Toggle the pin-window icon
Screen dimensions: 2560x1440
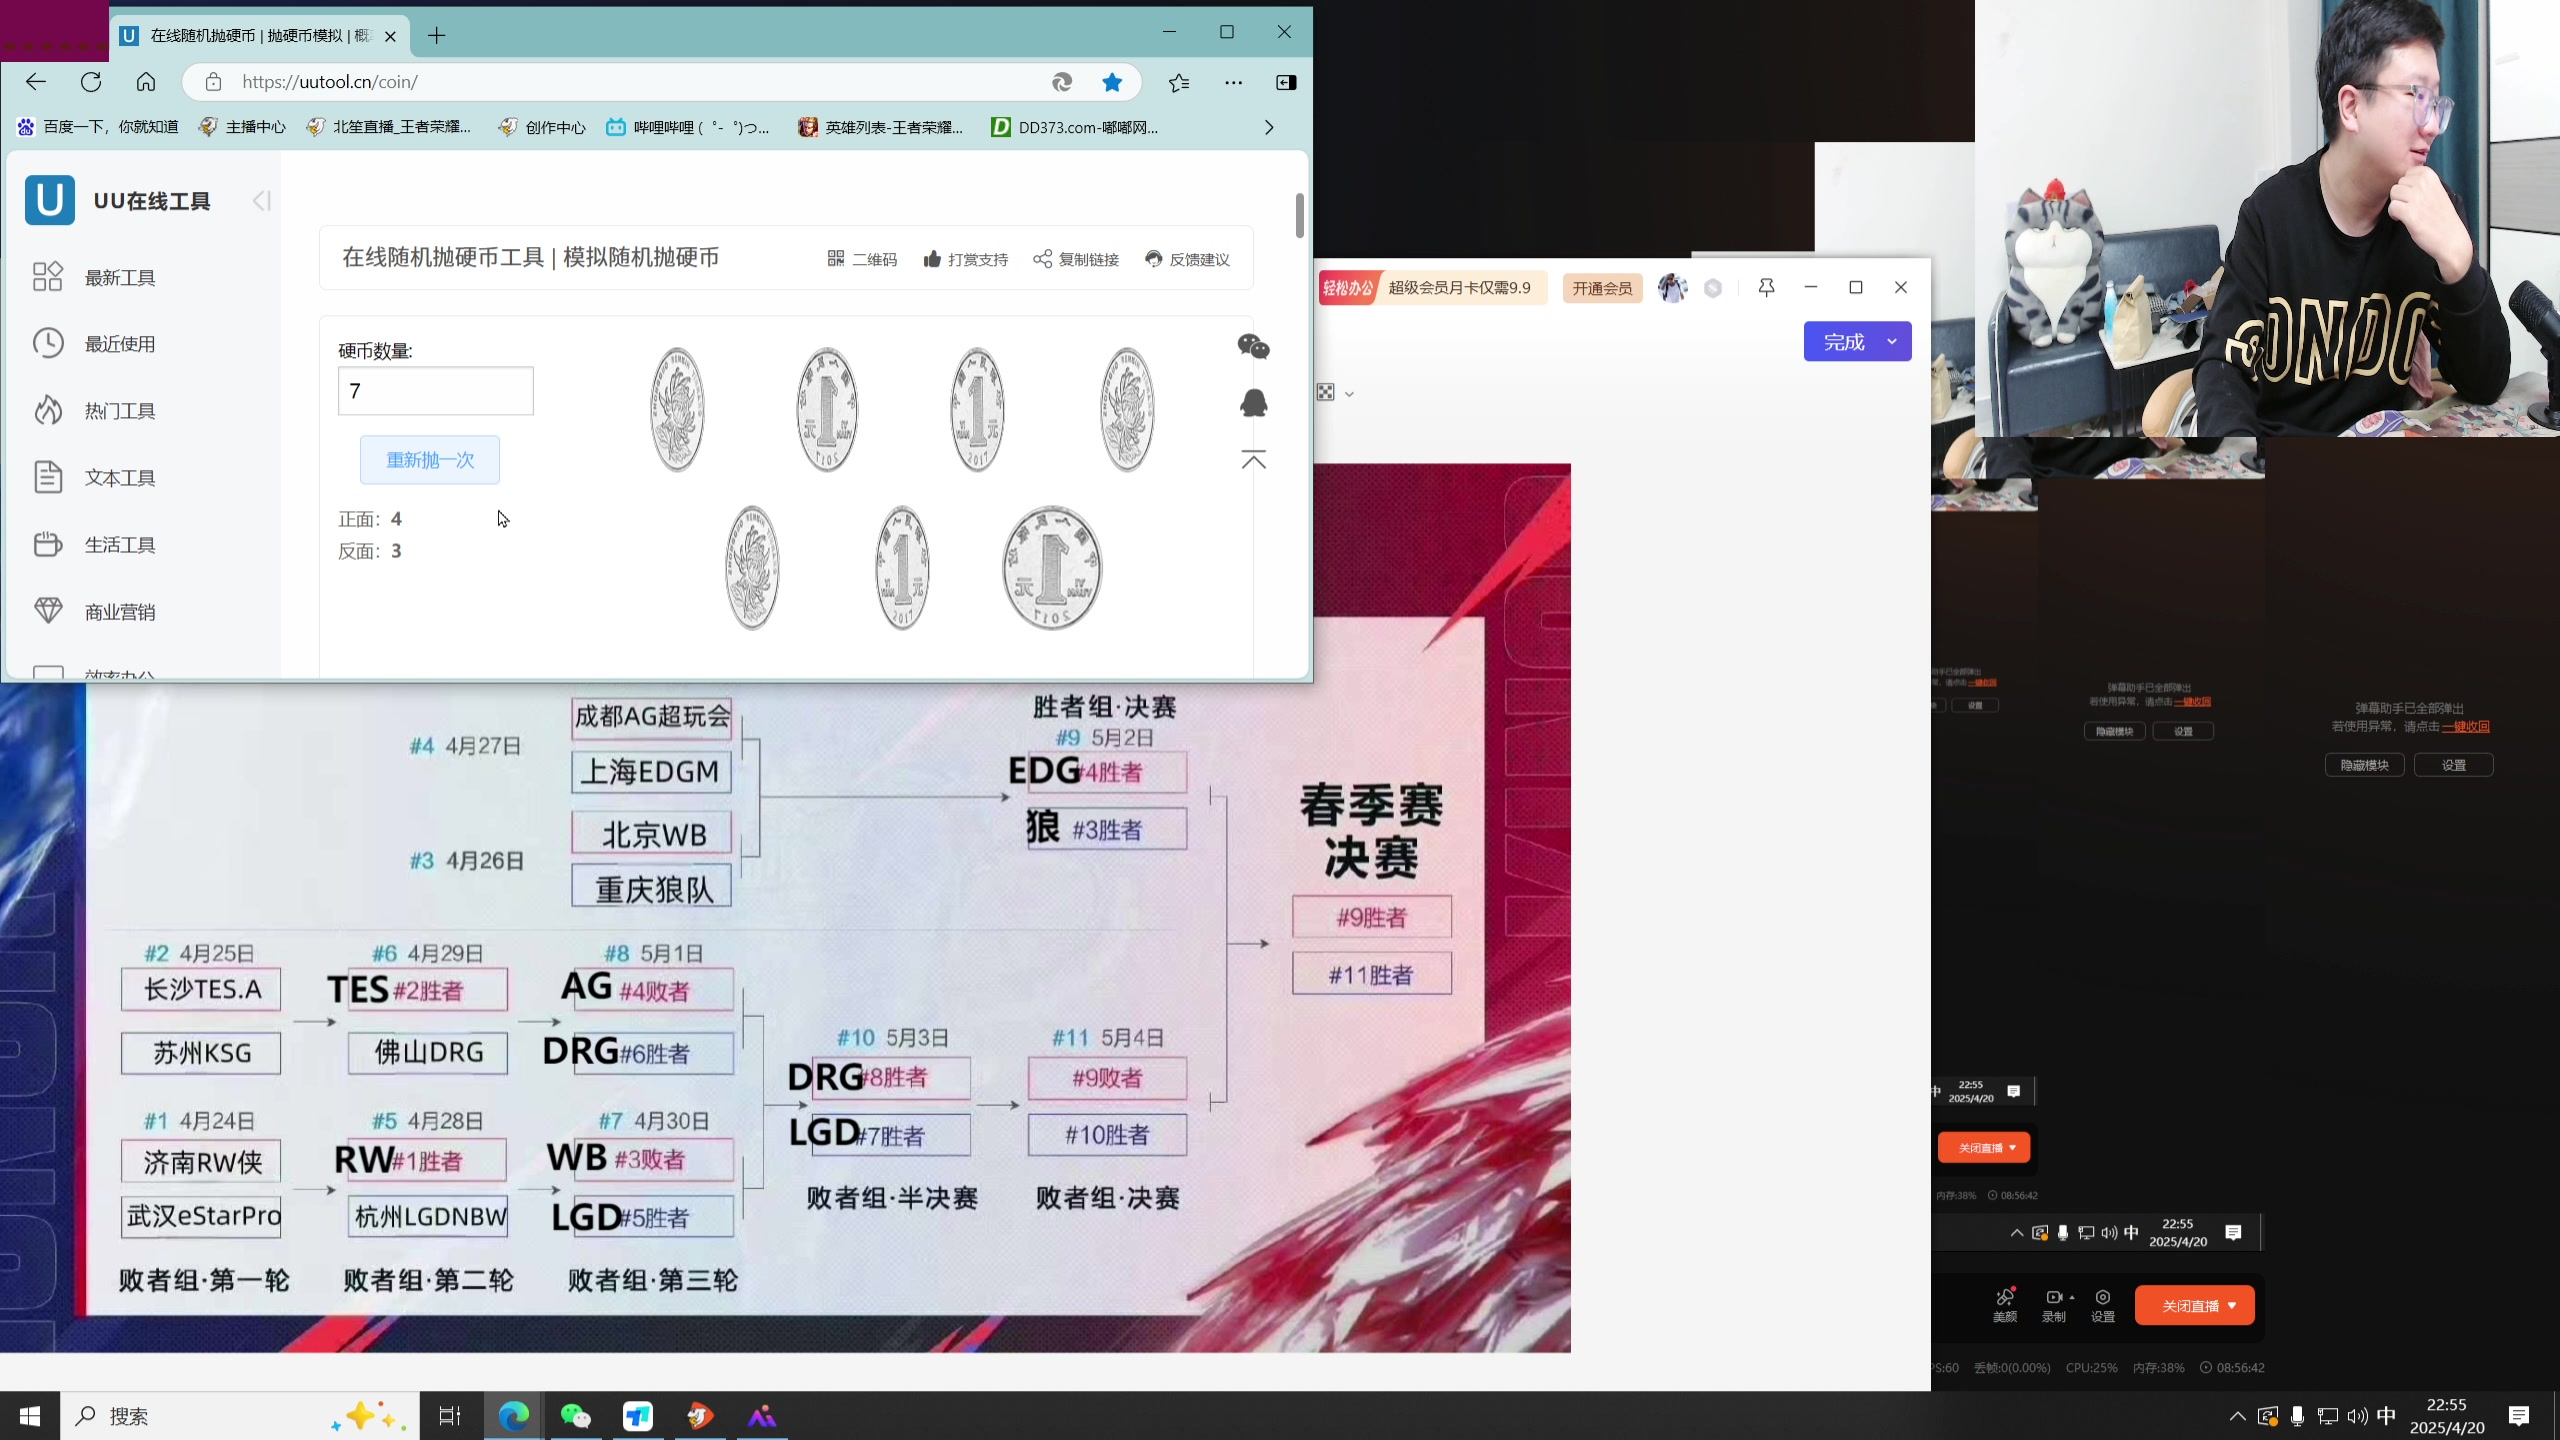(1766, 288)
